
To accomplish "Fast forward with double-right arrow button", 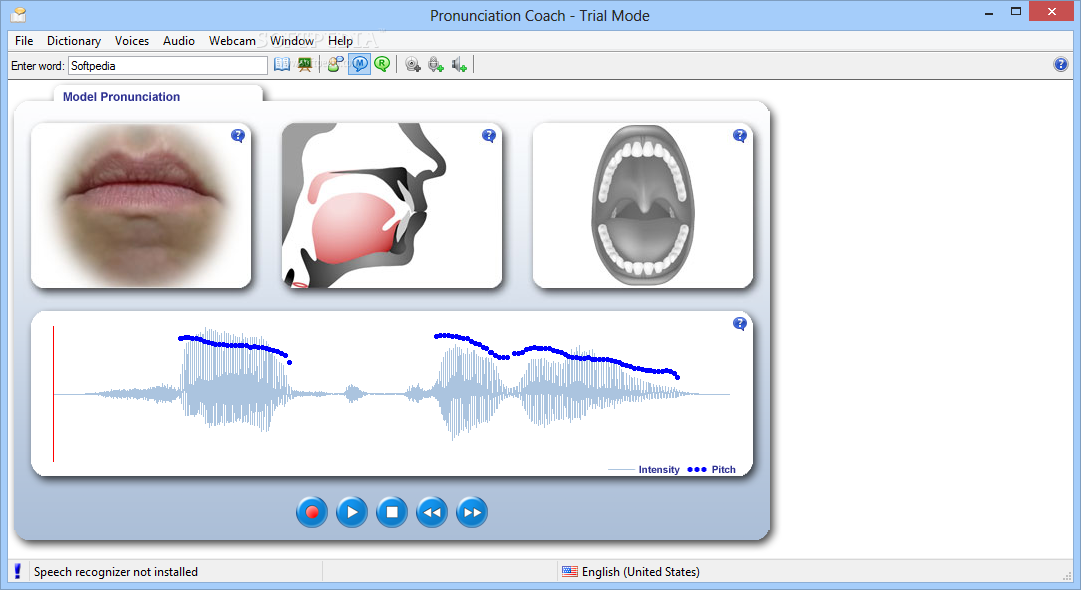I will [x=472, y=512].
